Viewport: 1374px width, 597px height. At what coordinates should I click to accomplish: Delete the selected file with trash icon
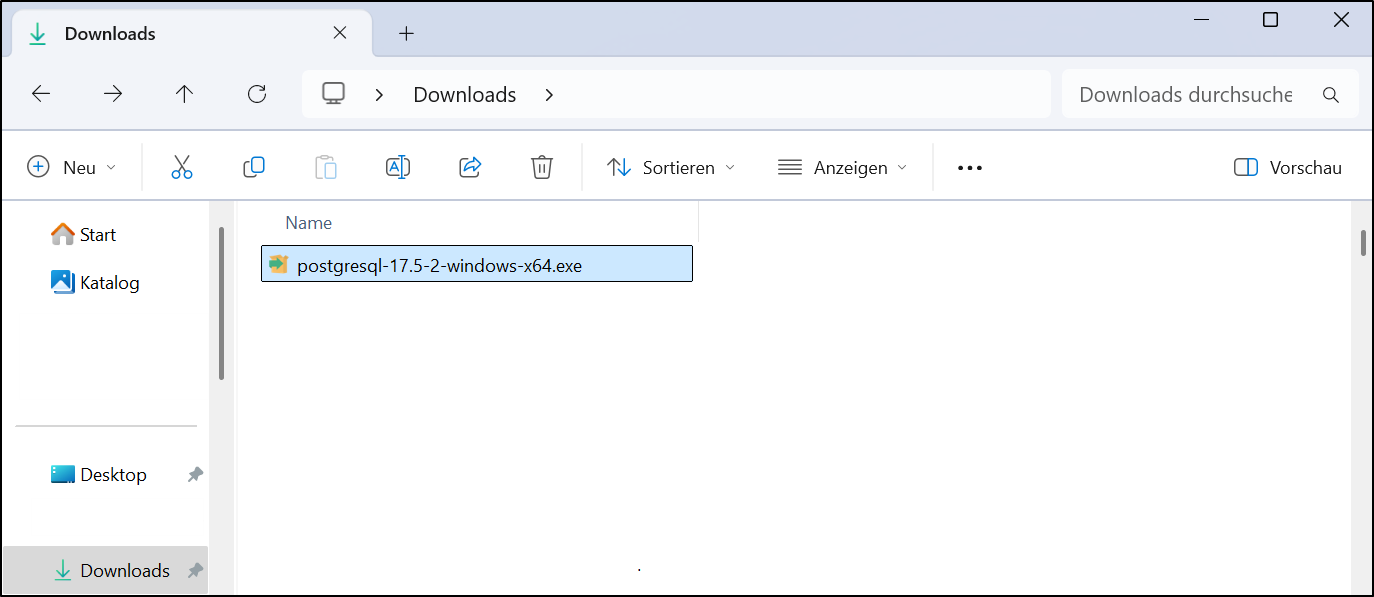tap(542, 167)
